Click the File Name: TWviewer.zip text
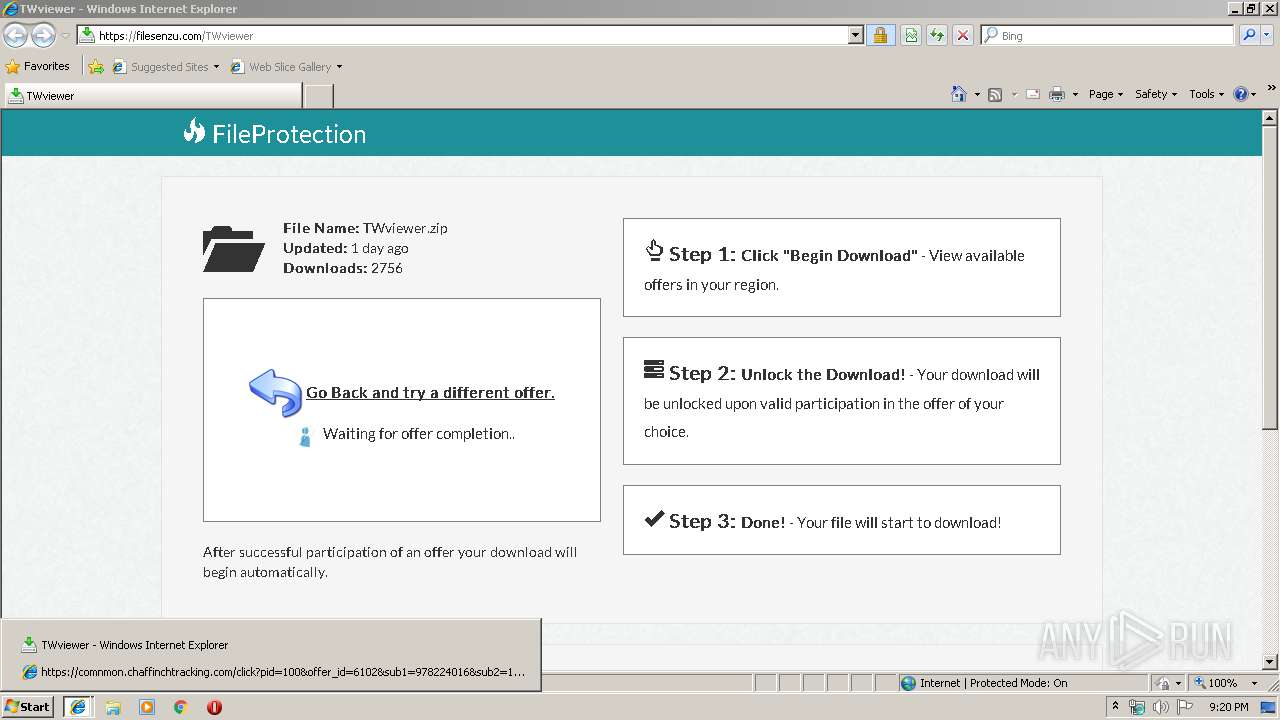Image resolution: width=1280 pixels, height=720 pixels. (365, 228)
